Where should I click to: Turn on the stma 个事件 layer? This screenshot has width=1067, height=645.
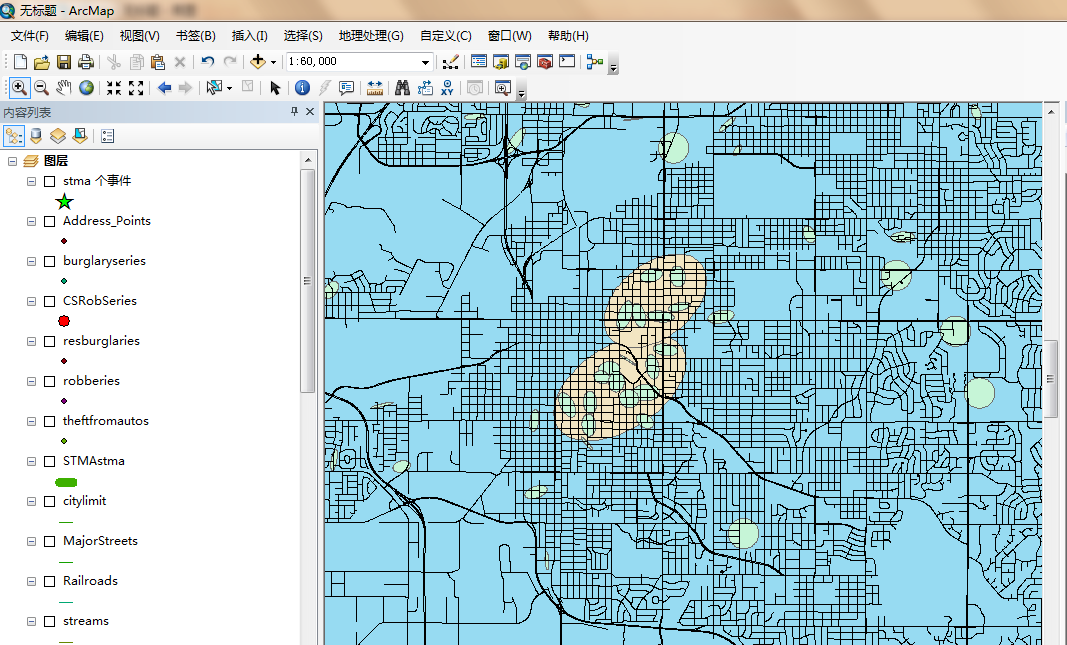click(x=50, y=182)
